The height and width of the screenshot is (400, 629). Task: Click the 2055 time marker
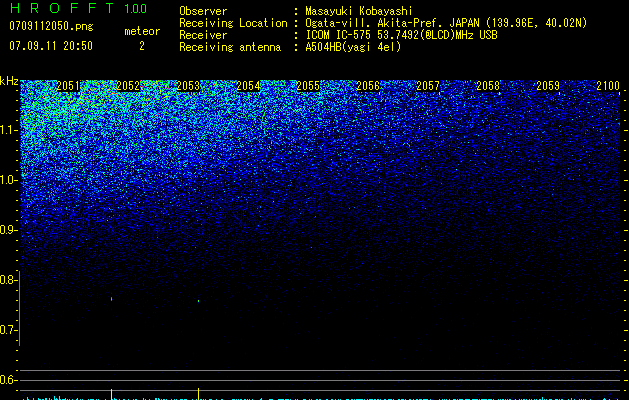tap(308, 86)
